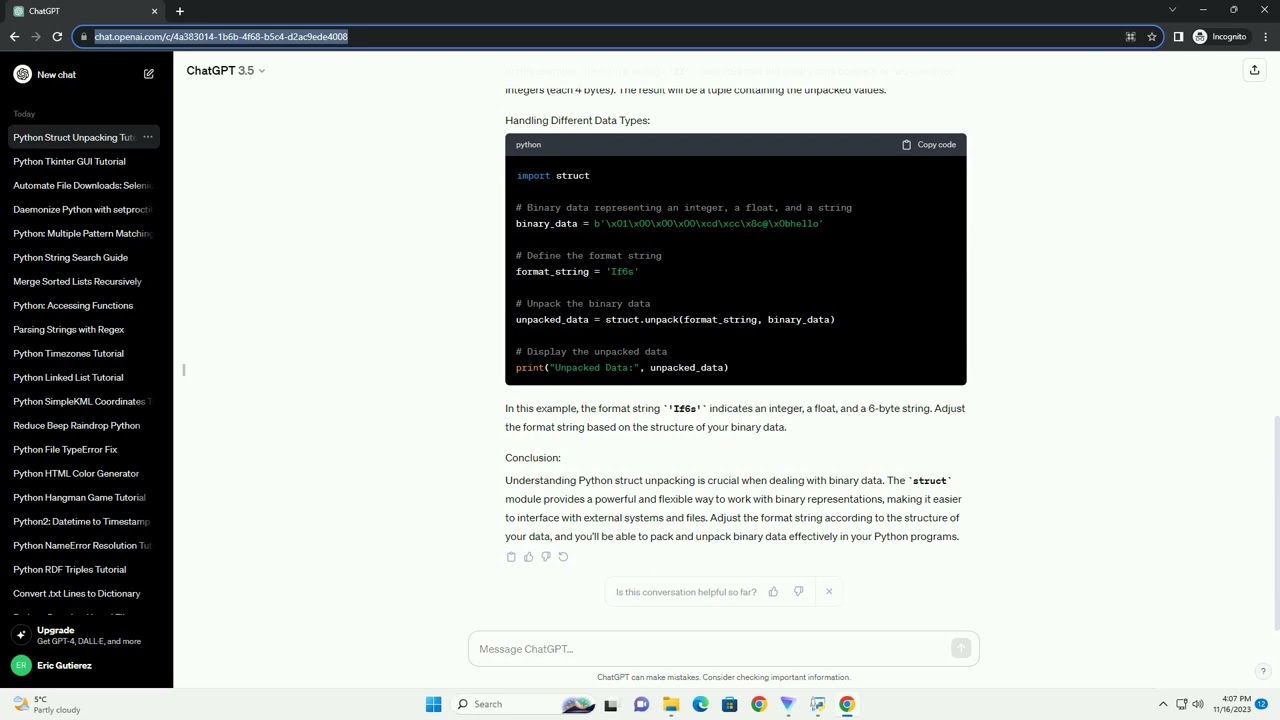Image resolution: width=1280 pixels, height=720 pixels.
Task: Click the share chat upload icon
Action: click(1254, 70)
